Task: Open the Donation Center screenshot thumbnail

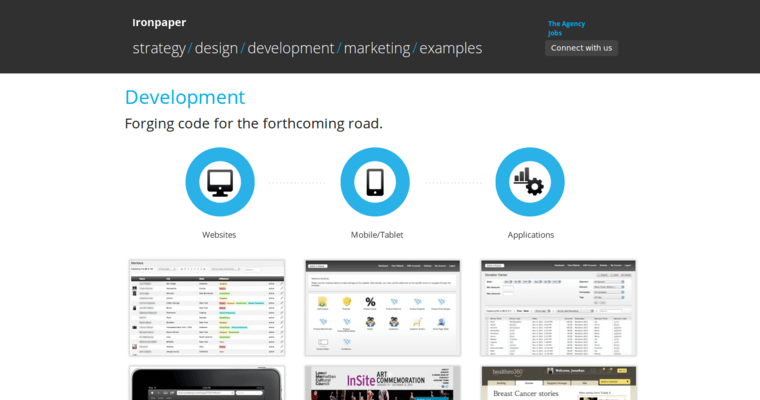Action: click(x=558, y=307)
